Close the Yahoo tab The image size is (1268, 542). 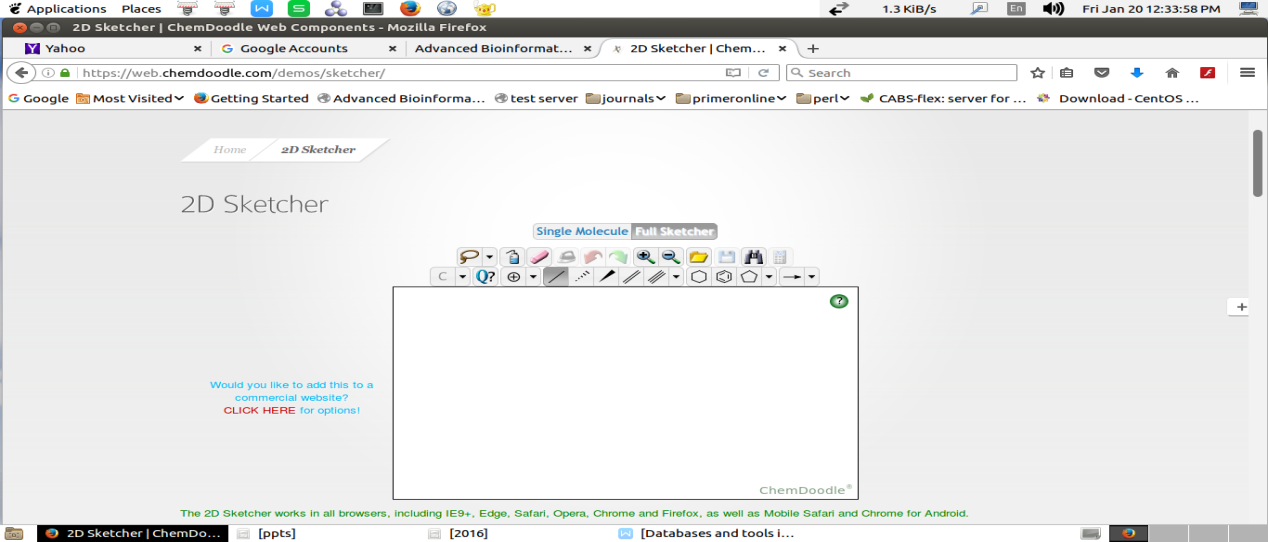pos(197,48)
